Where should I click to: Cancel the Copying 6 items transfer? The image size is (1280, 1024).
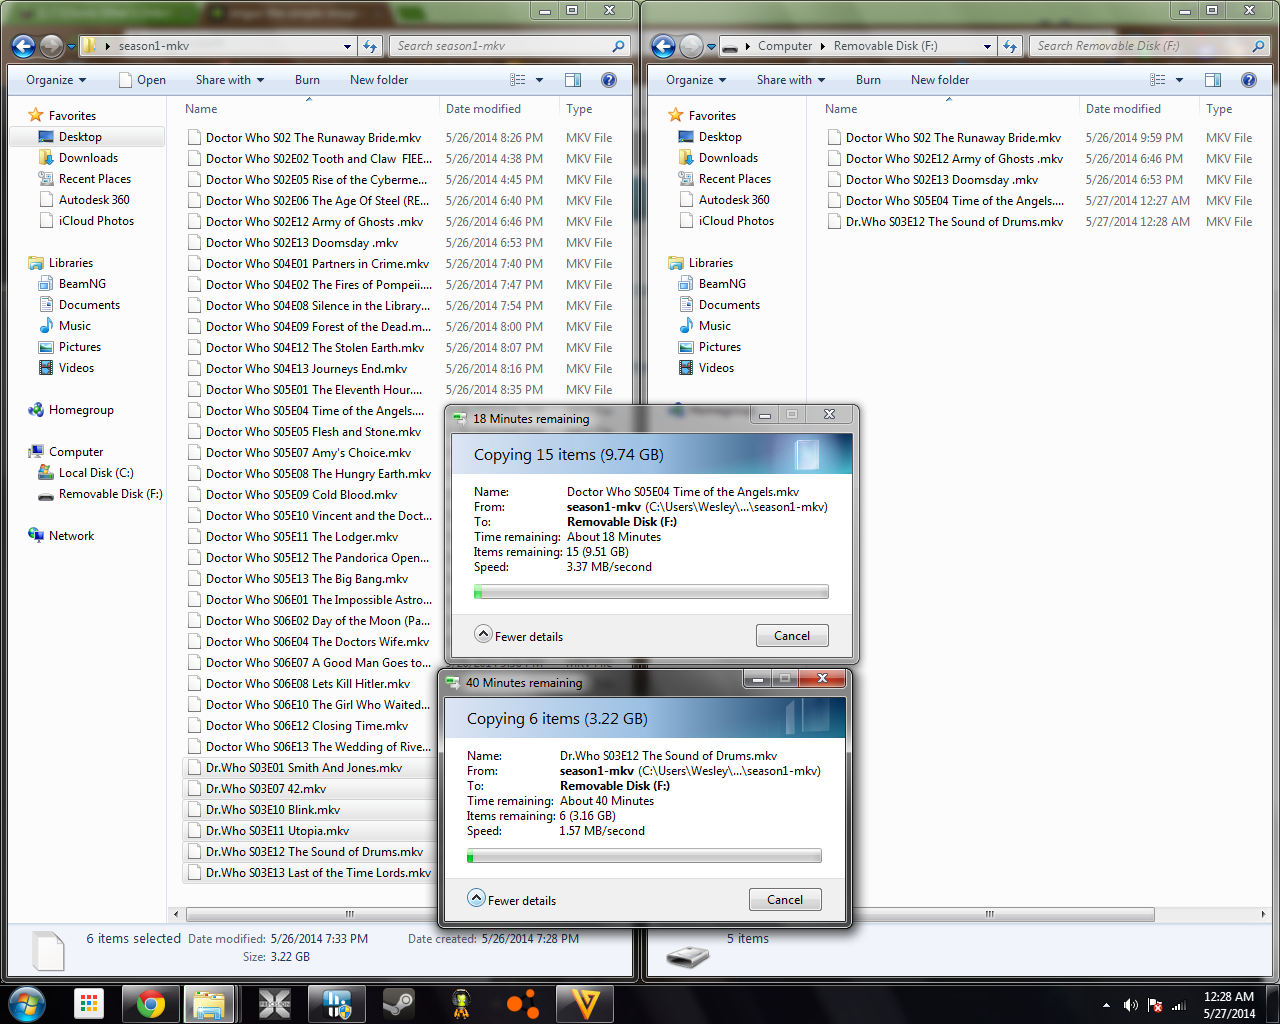click(785, 900)
